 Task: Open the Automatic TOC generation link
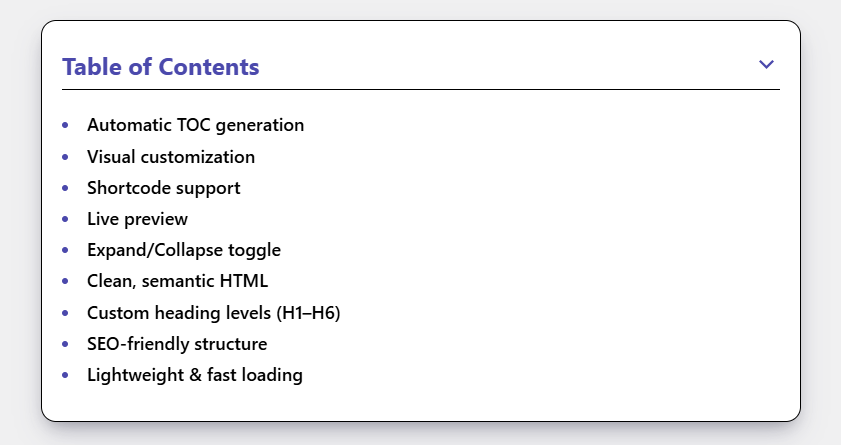coord(195,125)
